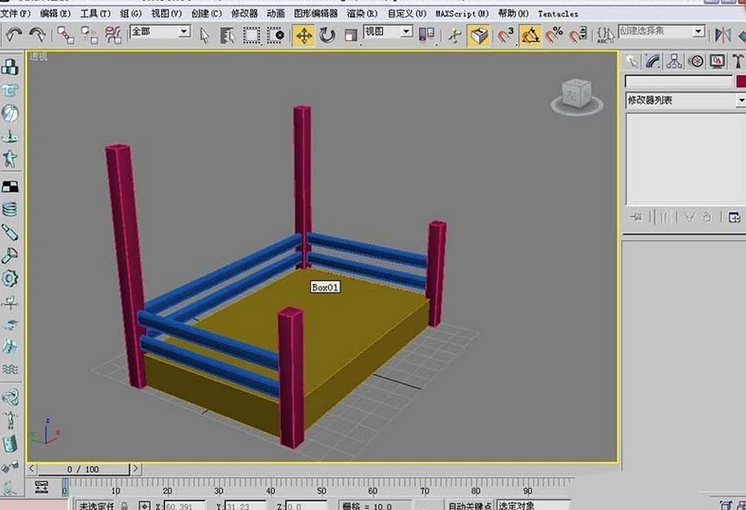Click the Redo arrow icon
This screenshot has width=746, height=510.
(37, 35)
